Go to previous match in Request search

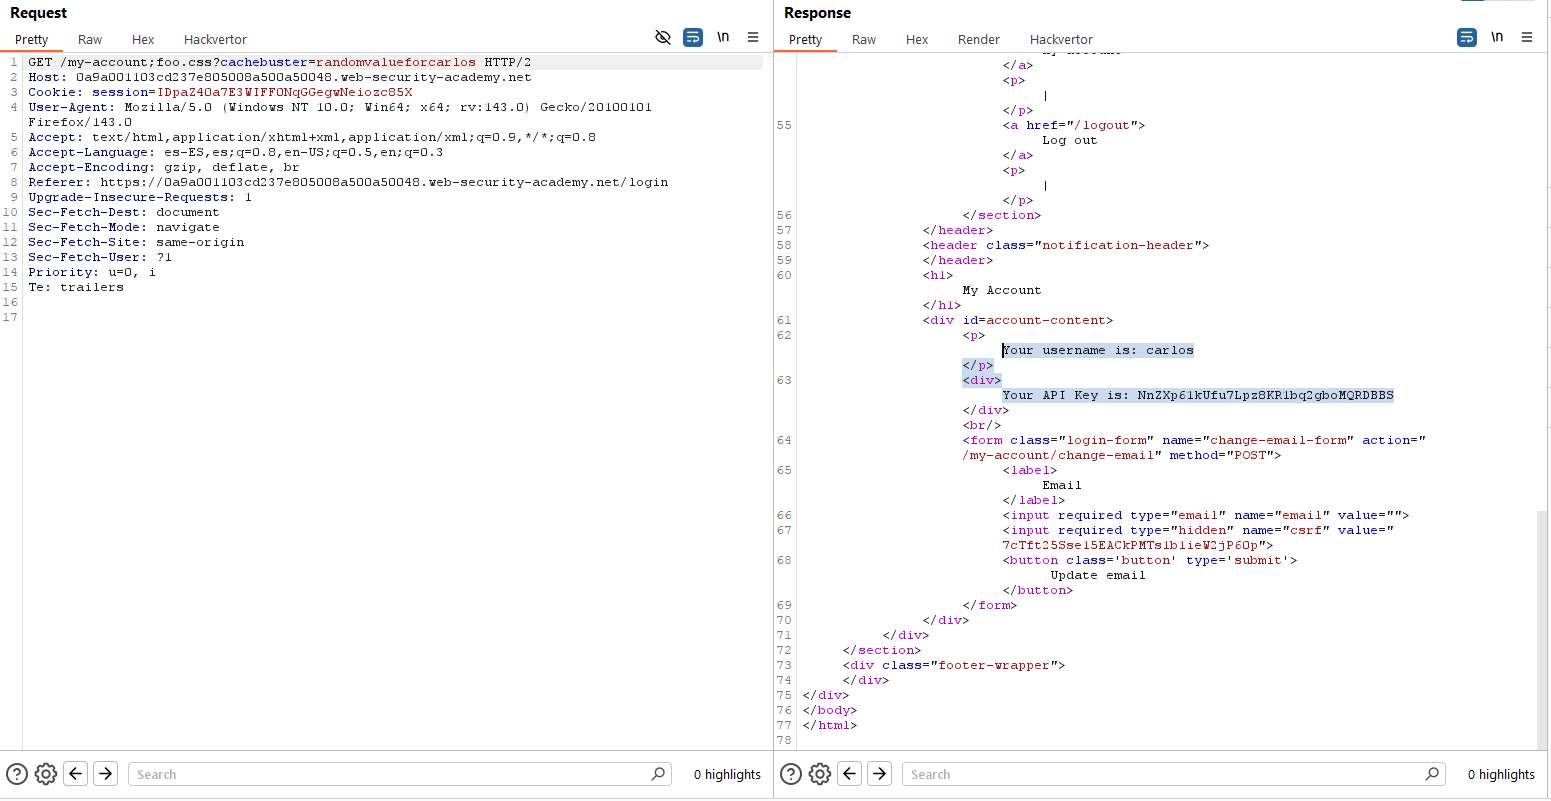tap(76, 774)
